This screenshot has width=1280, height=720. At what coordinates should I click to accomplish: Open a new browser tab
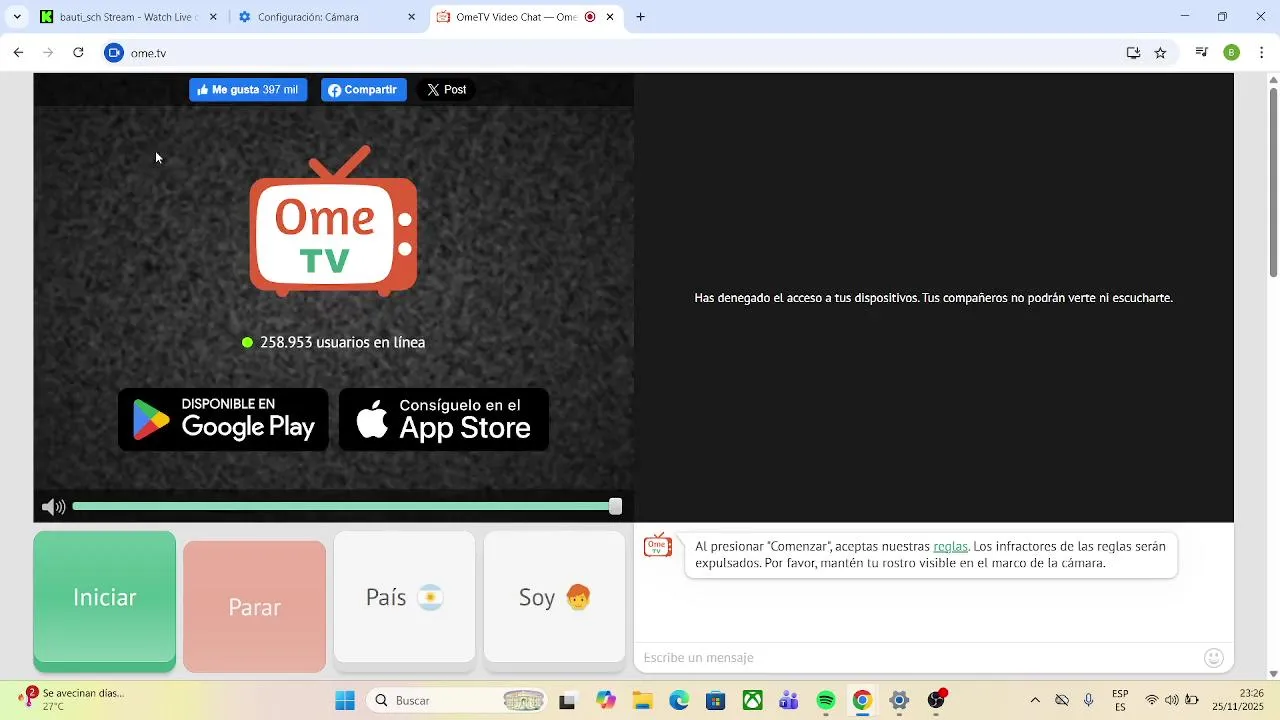[x=641, y=17]
